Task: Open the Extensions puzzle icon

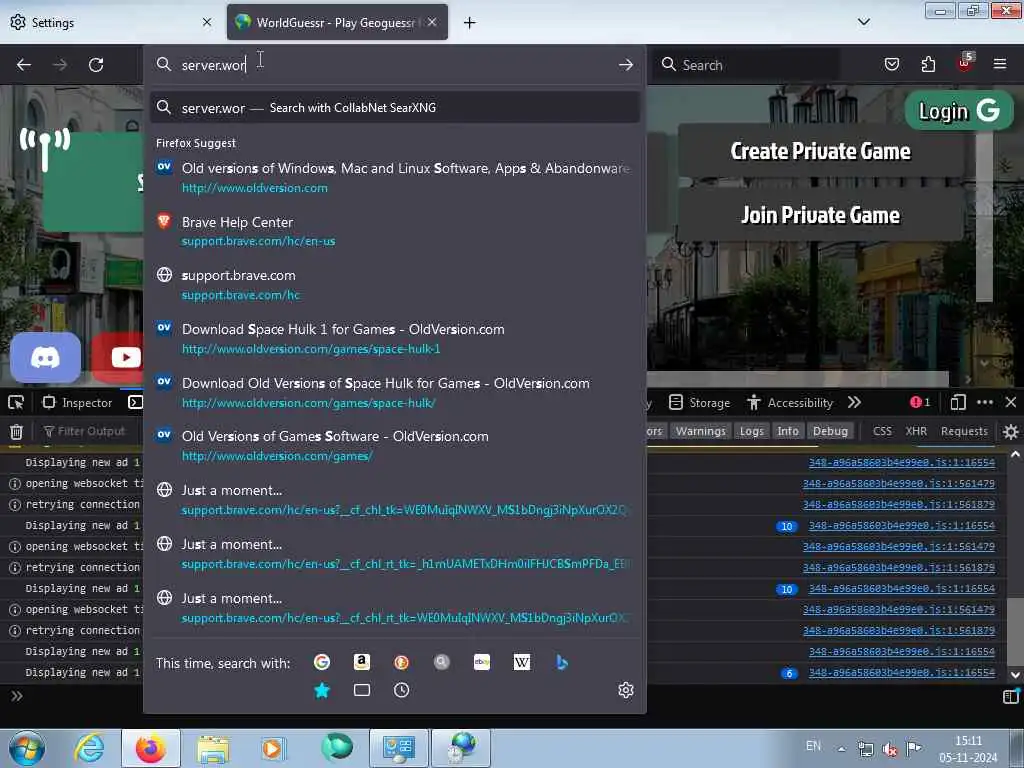Action: click(928, 64)
